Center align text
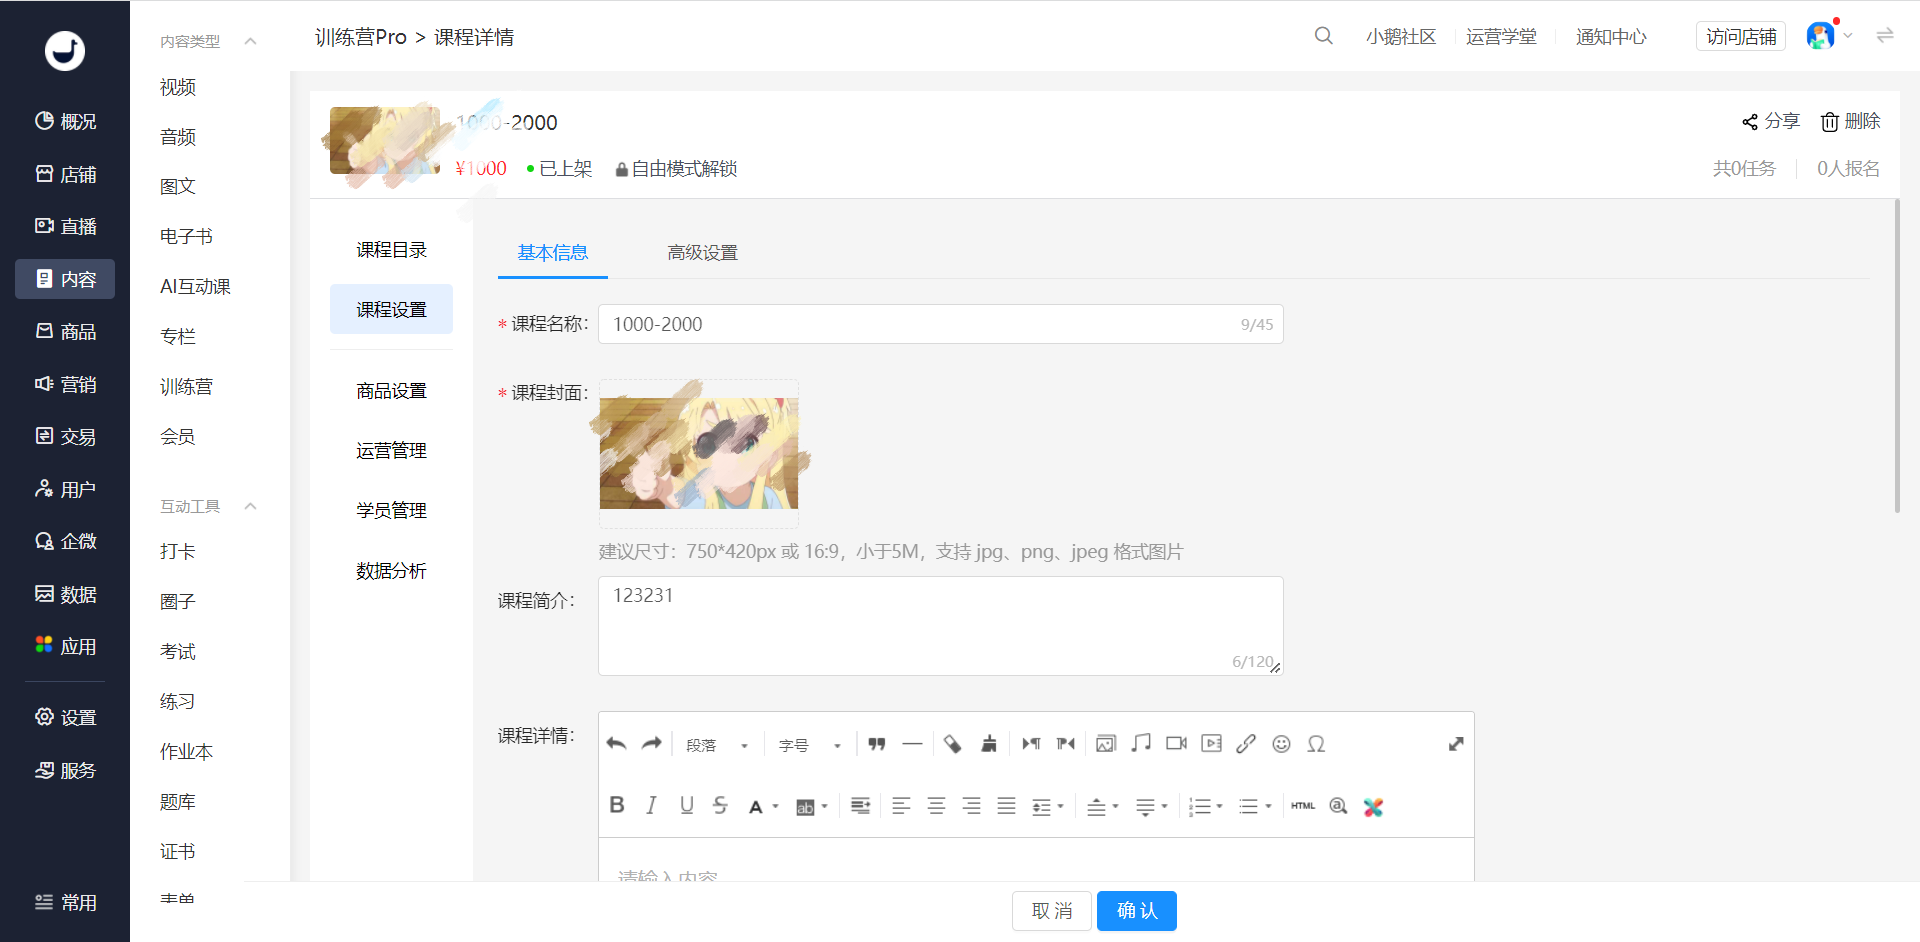 pyautogui.click(x=936, y=806)
